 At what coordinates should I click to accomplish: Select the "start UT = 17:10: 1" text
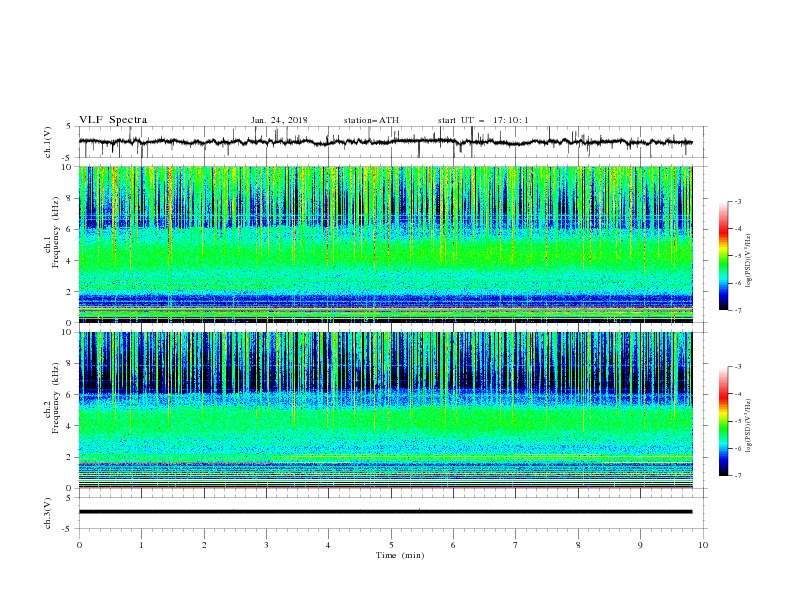point(483,120)
